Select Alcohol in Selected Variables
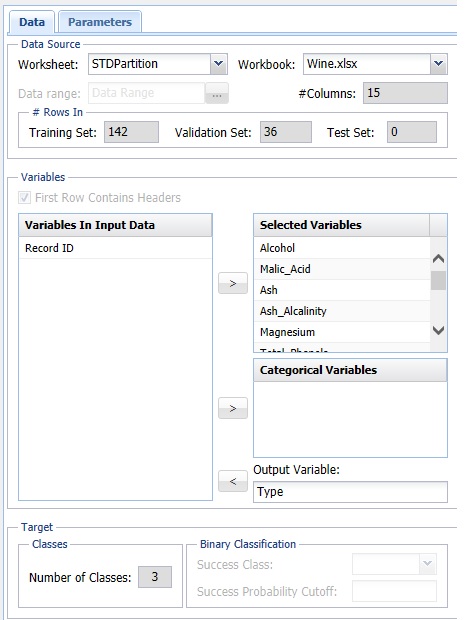465x620 pixels. pos(342,248)
